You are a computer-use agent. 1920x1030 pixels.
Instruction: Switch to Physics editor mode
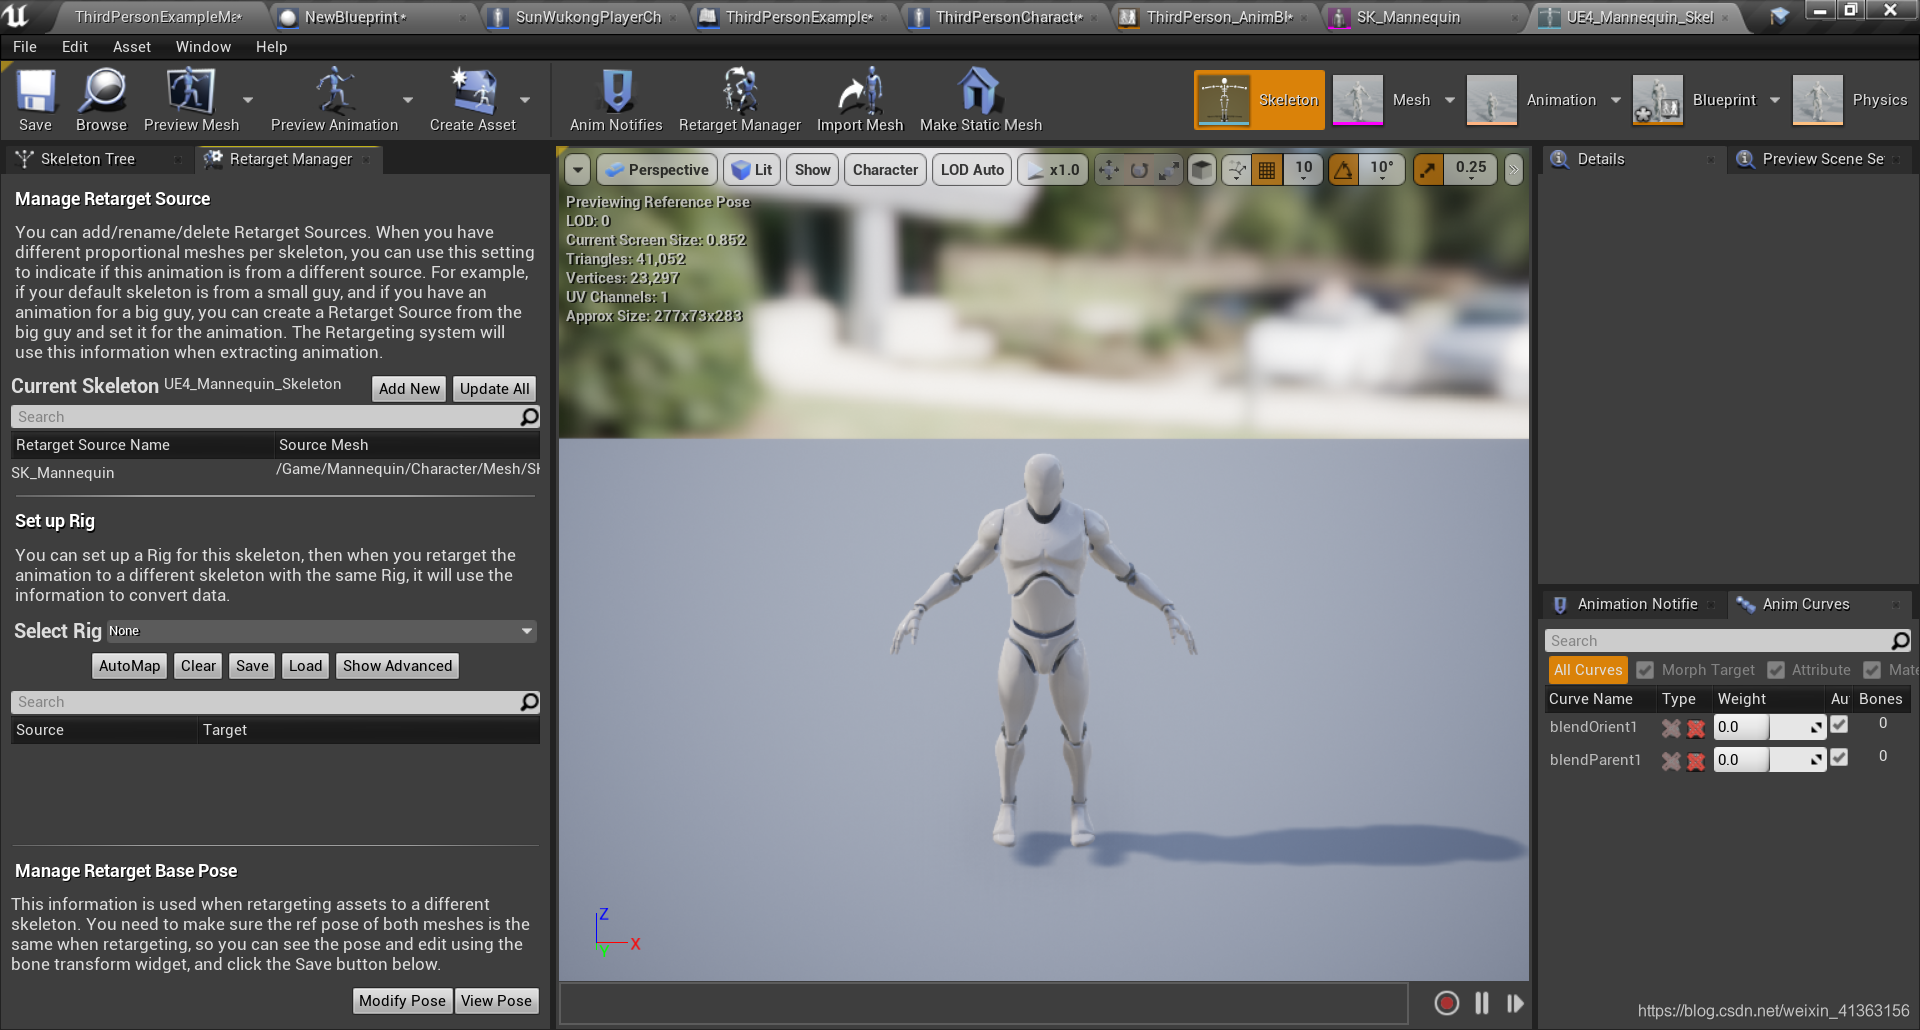(x=1851, y=100)
